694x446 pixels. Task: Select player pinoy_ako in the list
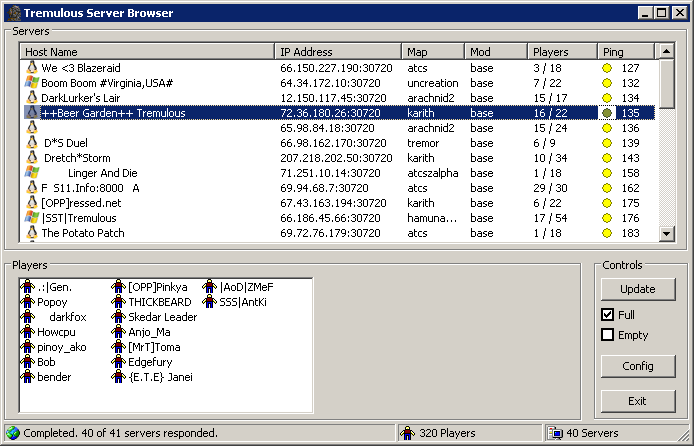click(x=62, y=347)
